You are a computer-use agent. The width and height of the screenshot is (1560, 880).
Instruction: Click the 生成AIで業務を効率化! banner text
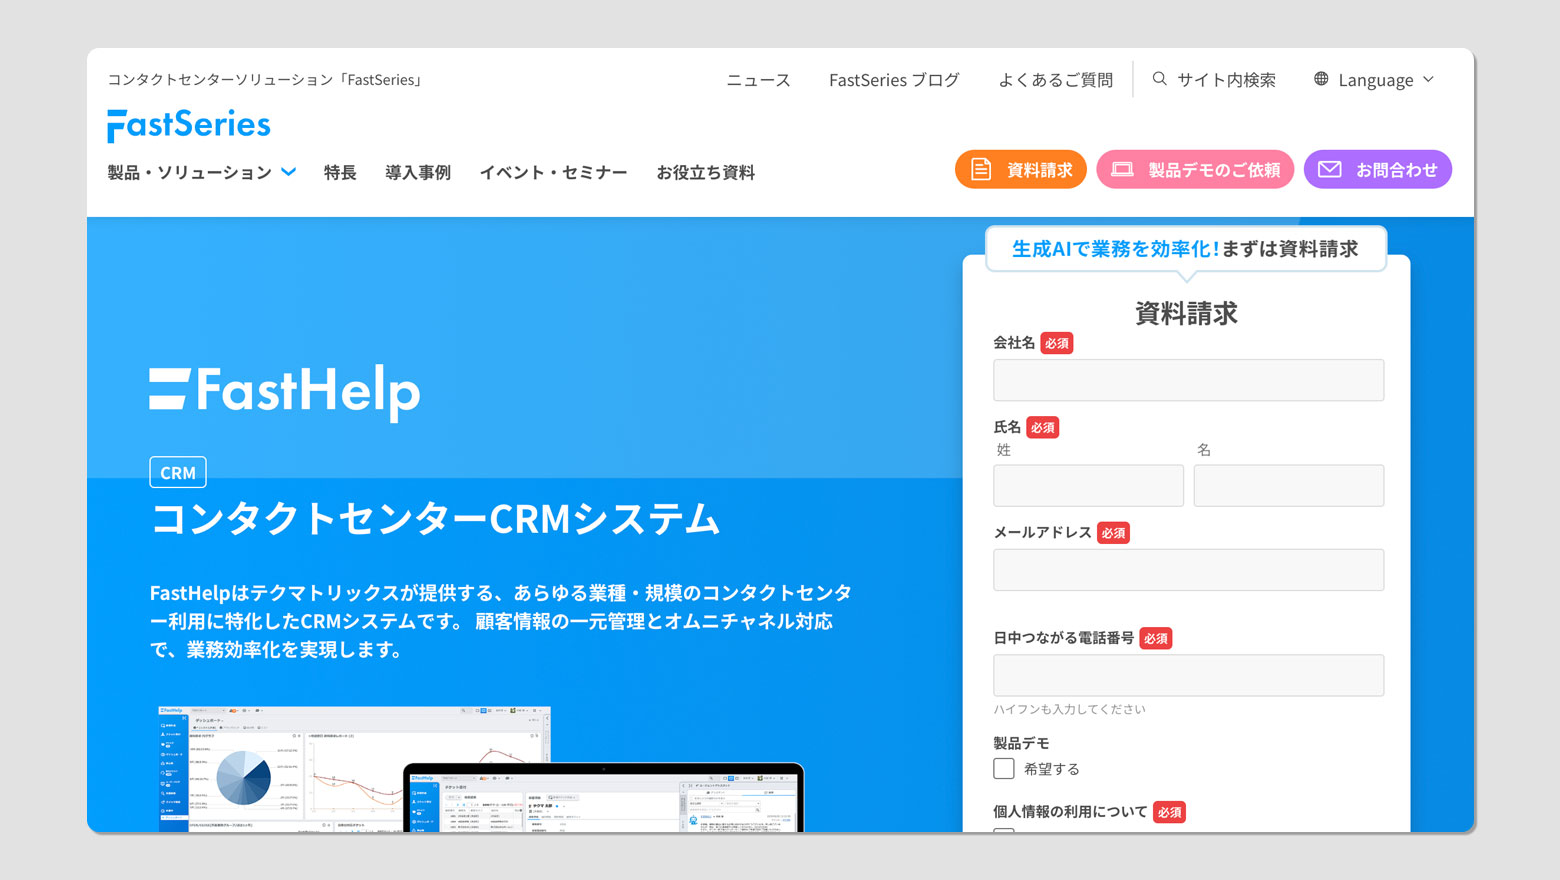coord(1115,249)
